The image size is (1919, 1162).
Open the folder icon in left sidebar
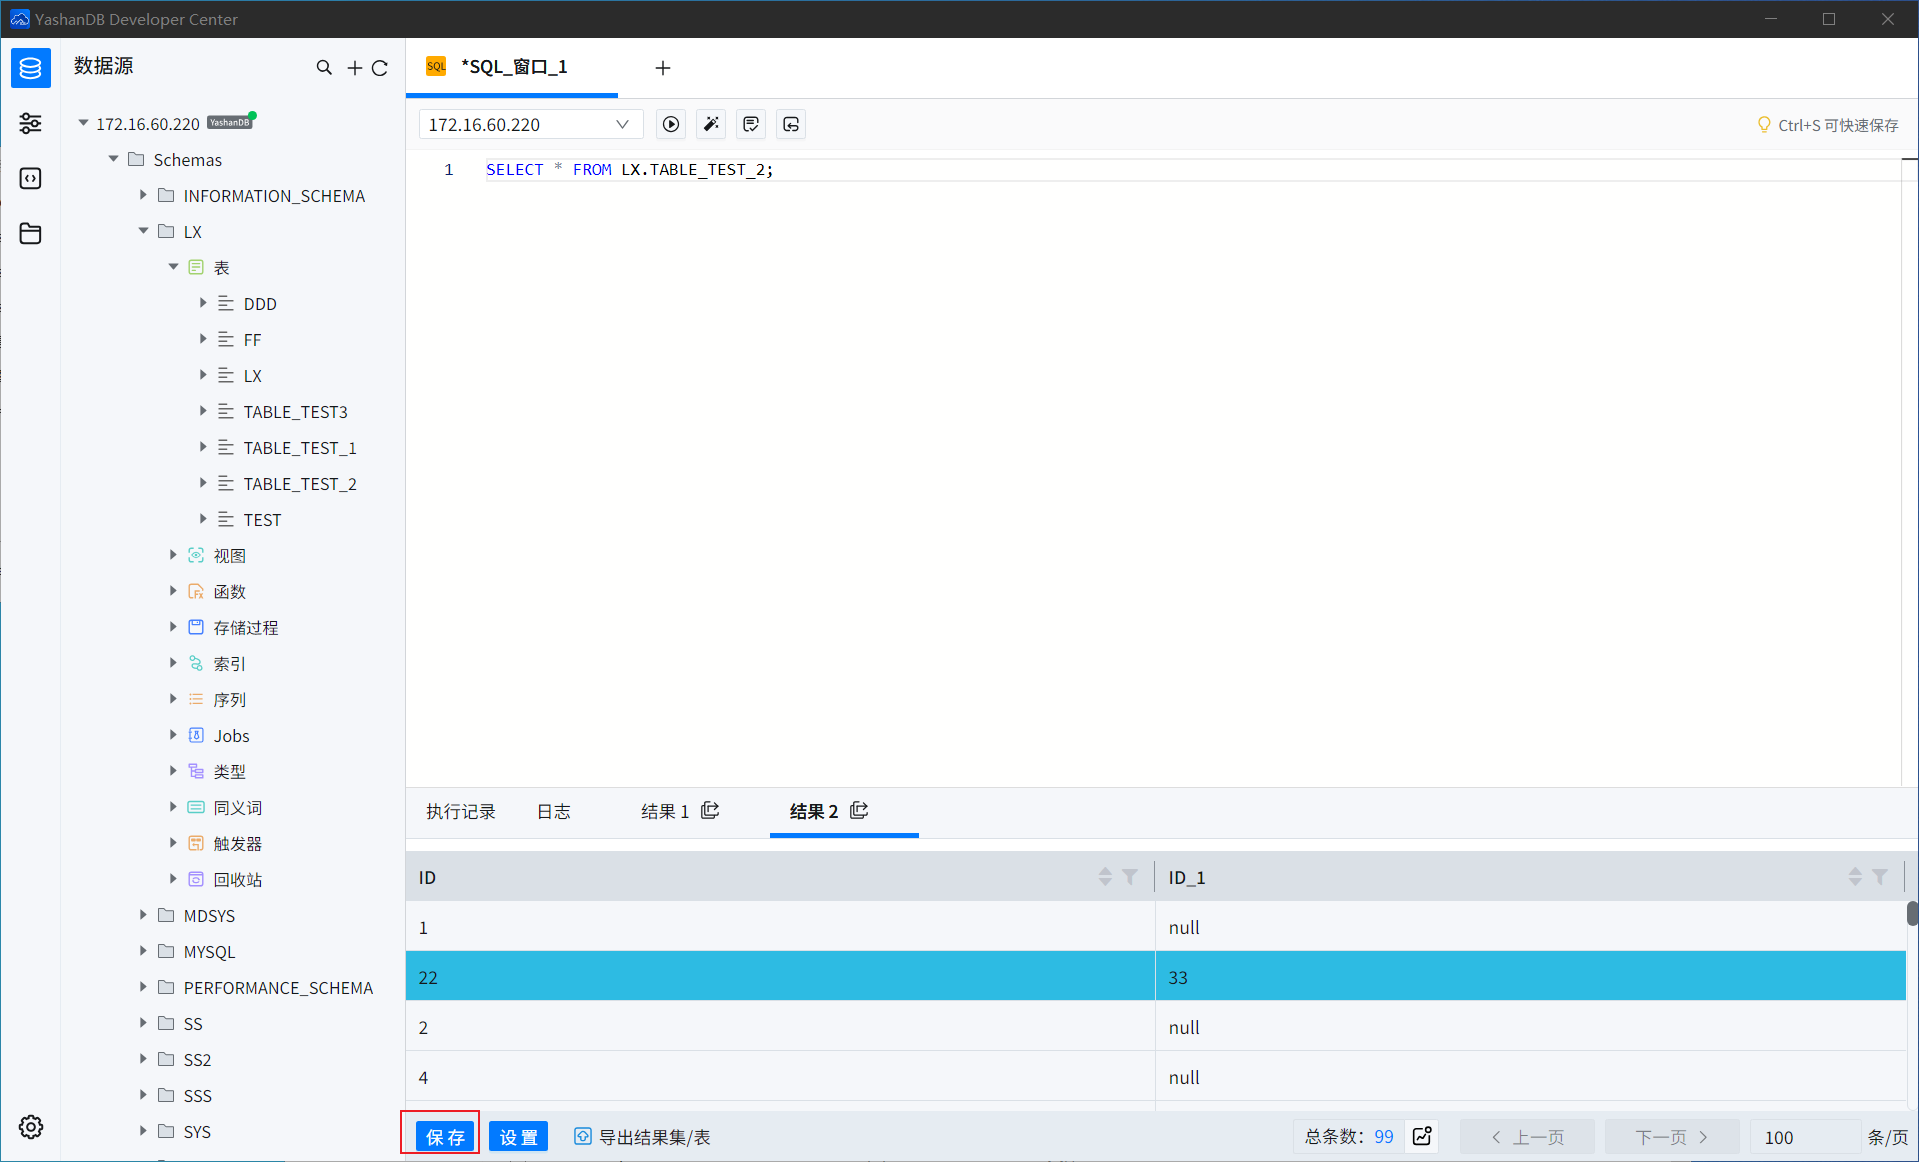[x=31, y=233]
